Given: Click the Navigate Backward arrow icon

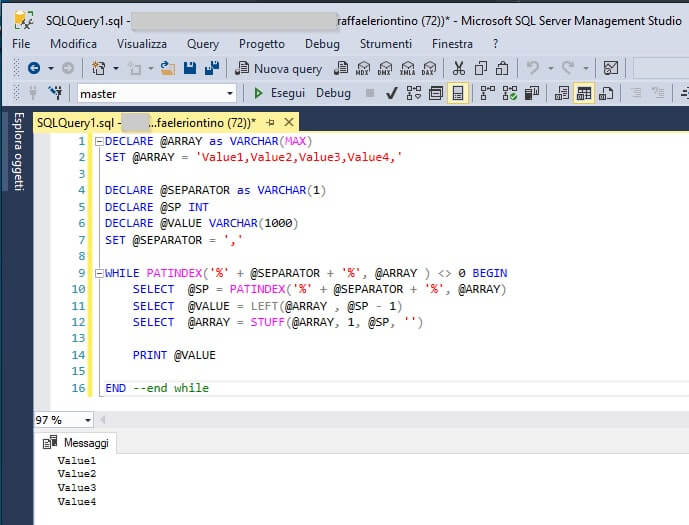Looking at the screenshot, I should [x=34, y=68].
